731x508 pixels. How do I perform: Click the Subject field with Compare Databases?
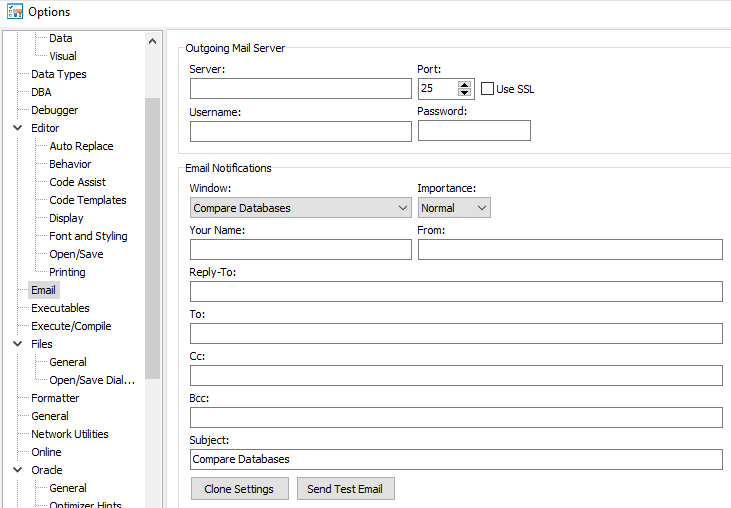pyautogui.click(x=456, y=459)
